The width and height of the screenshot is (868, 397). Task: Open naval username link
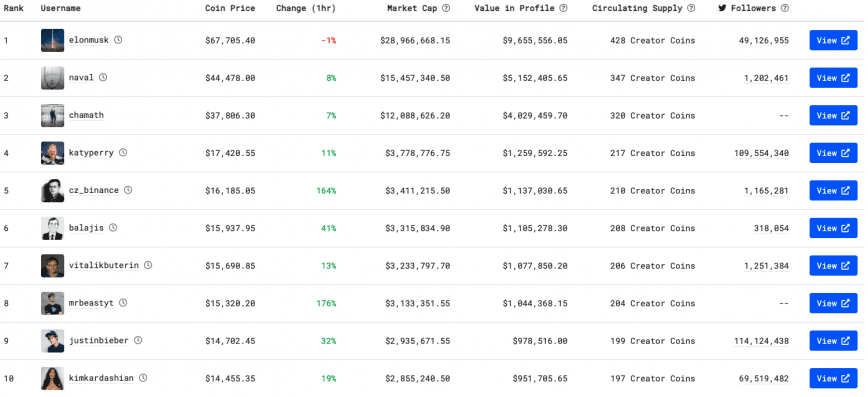[81, 78]
